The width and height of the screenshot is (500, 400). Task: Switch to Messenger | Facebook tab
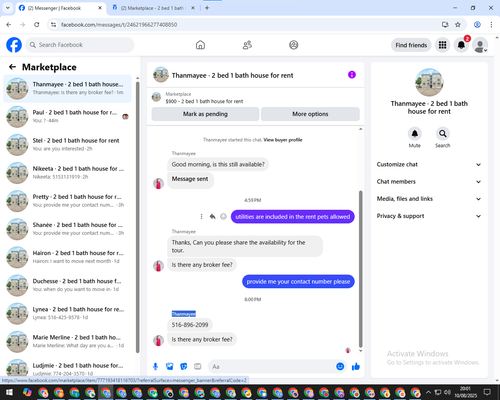tap(60, 8)
